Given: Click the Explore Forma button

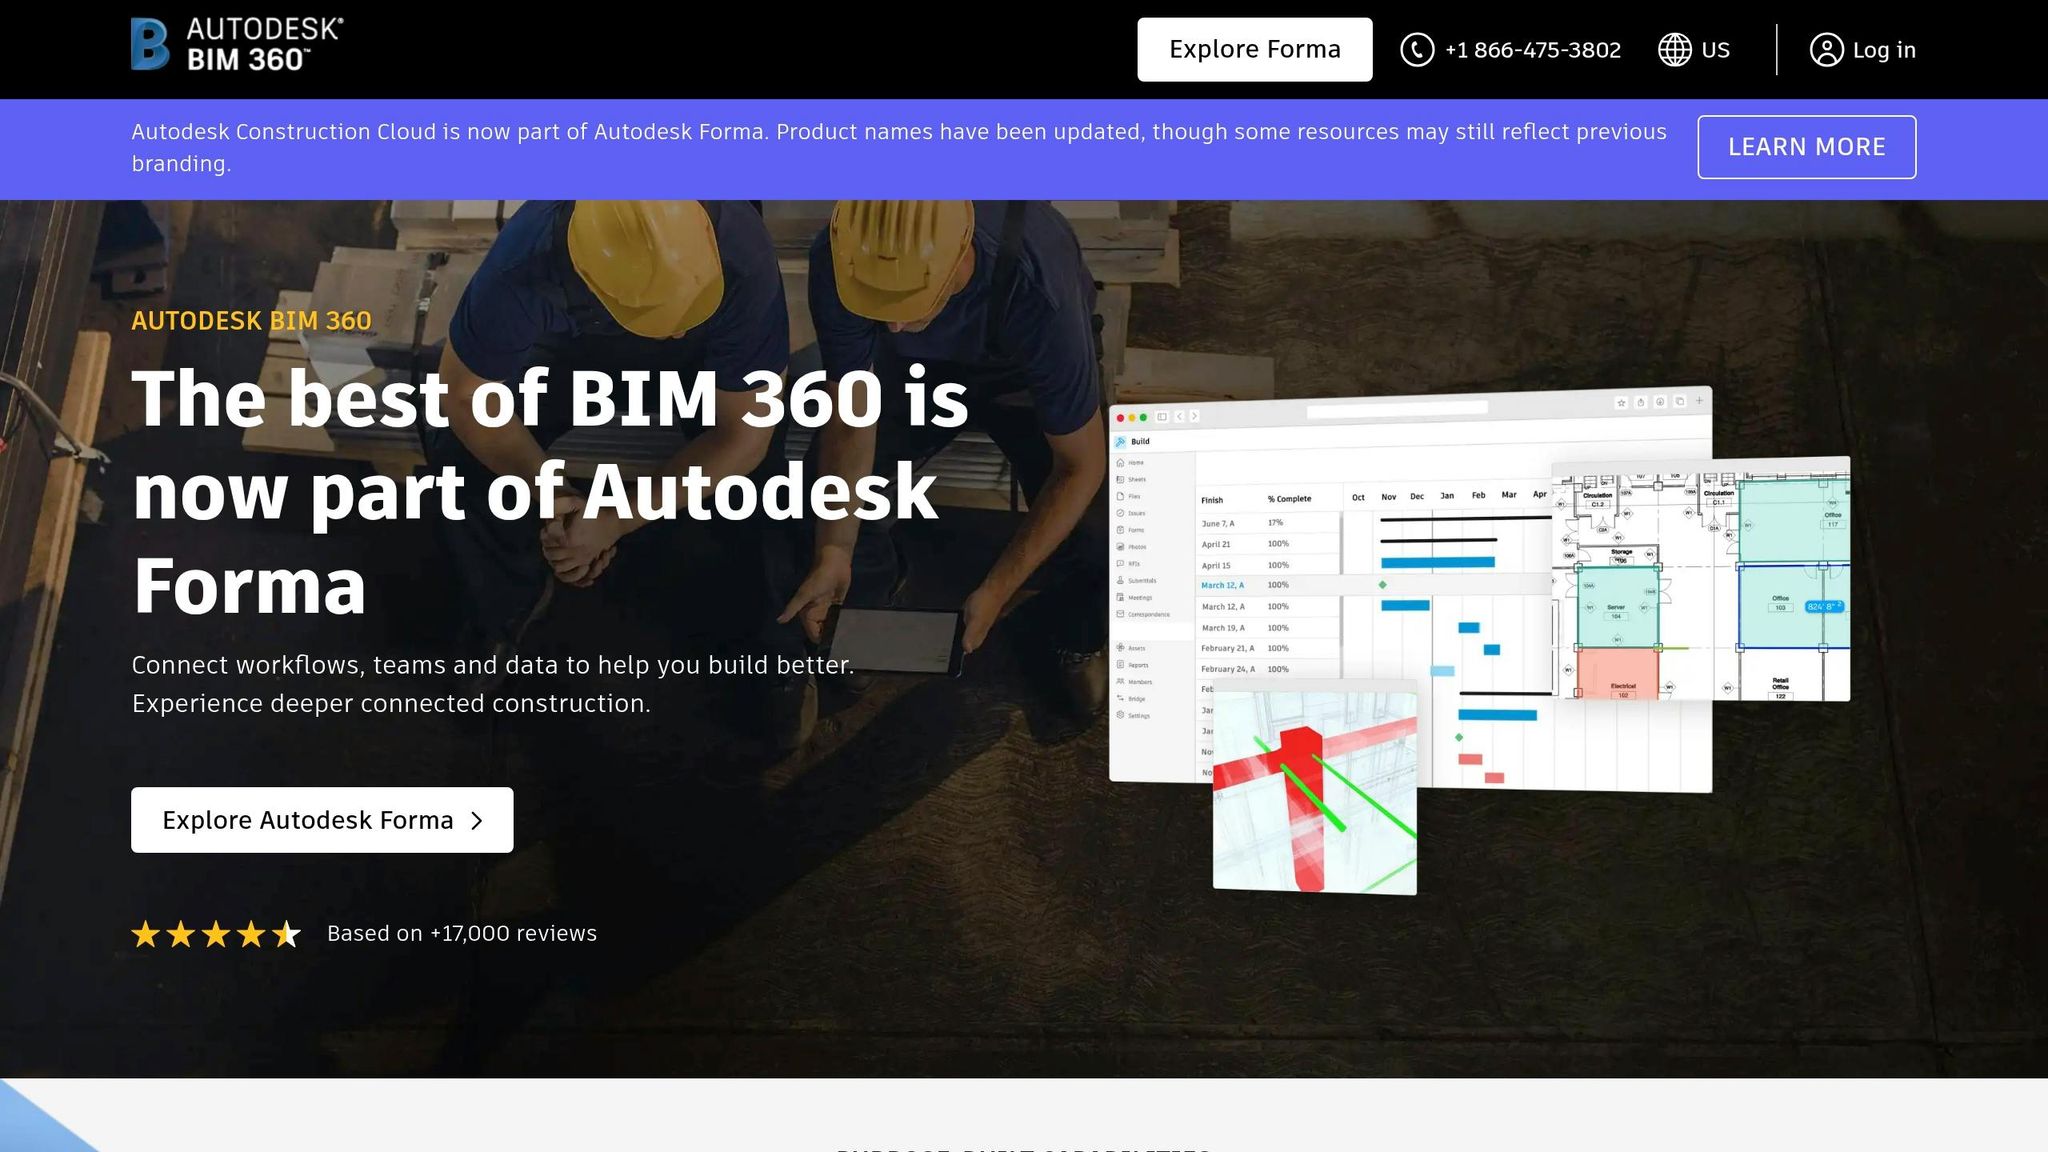Looking at the screenshot, I should (x=1254, y=49).
